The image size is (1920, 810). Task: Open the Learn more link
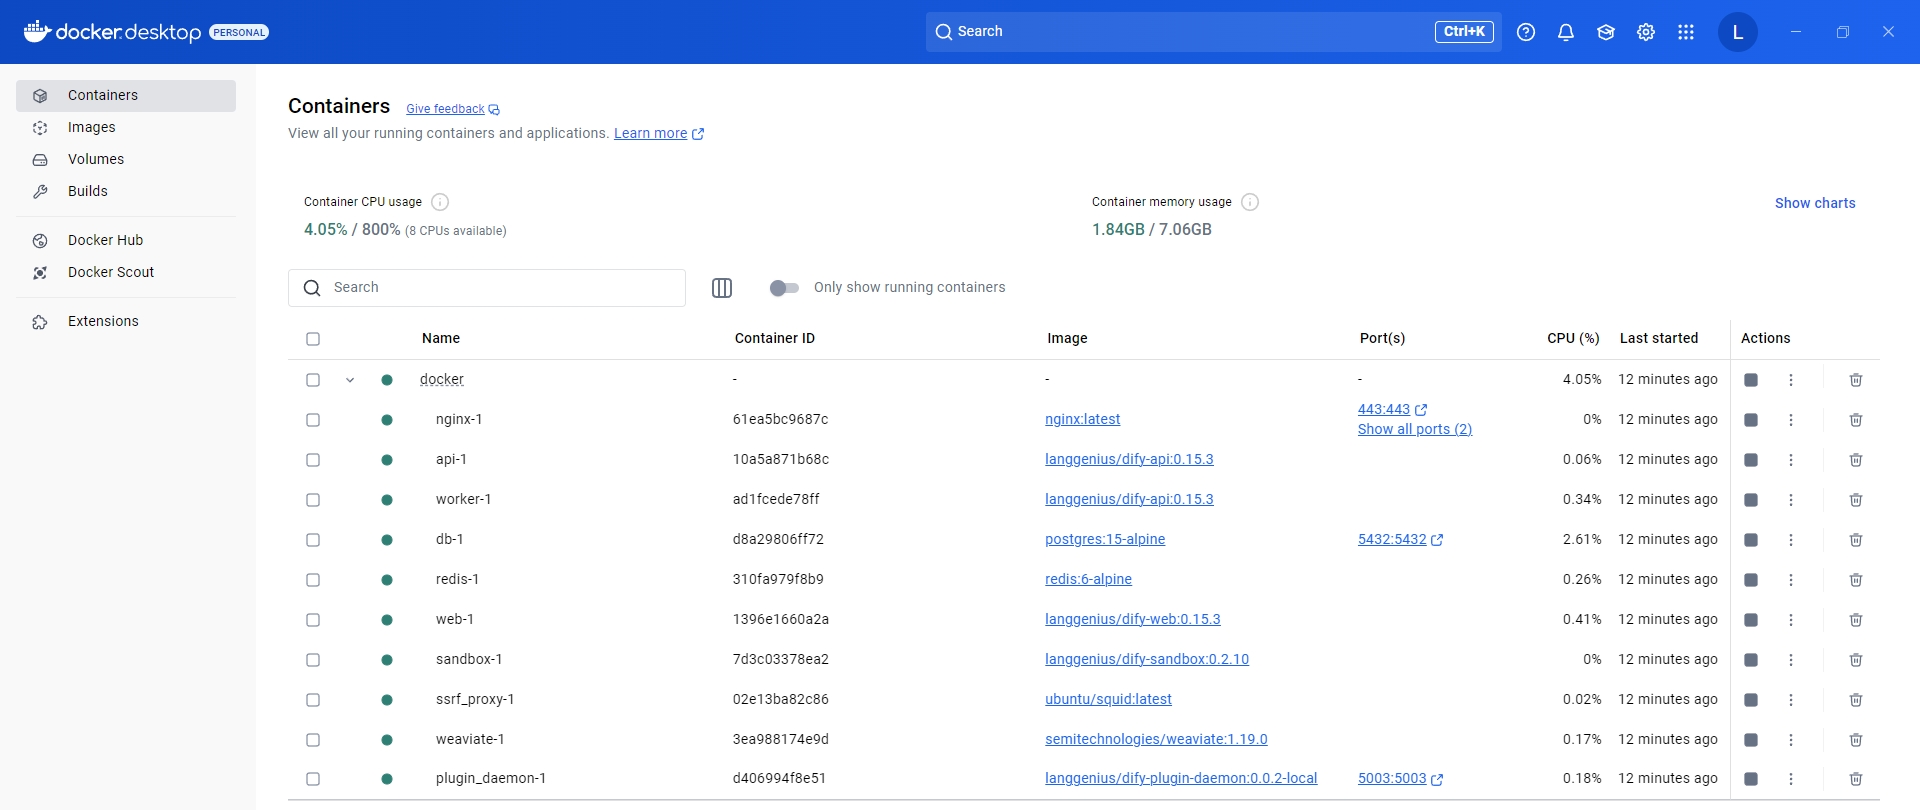coord(659,134)
